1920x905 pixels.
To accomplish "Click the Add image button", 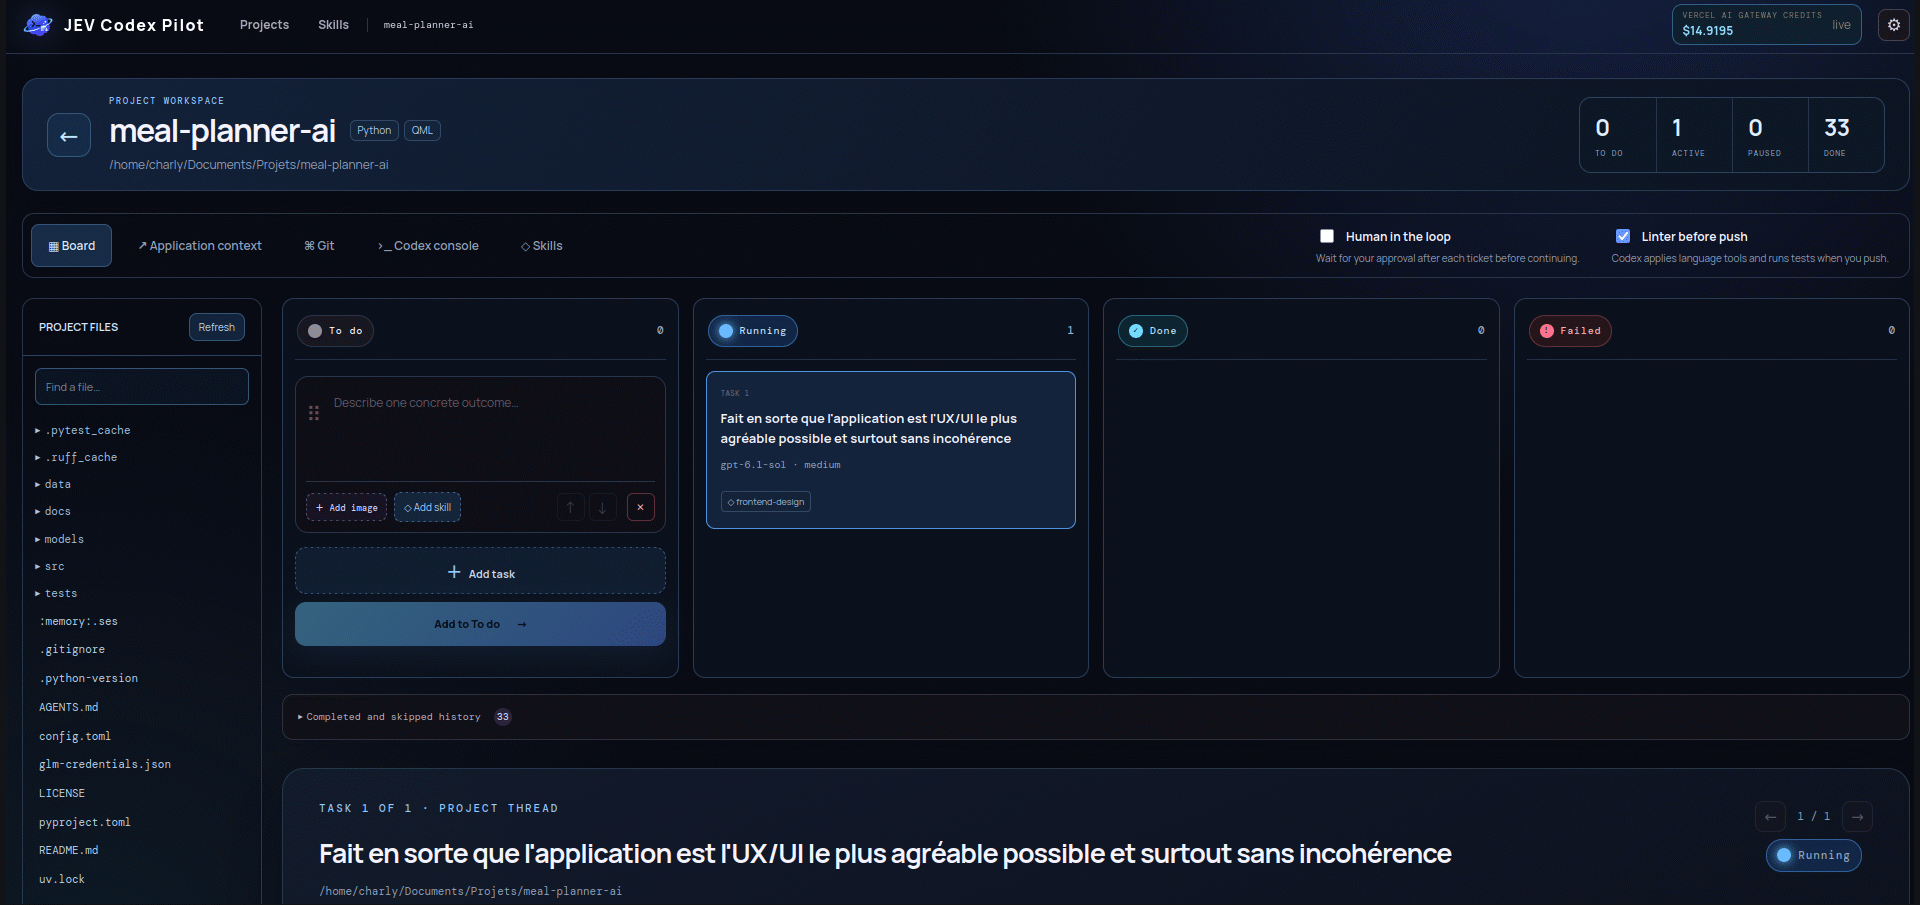I will point(347,507).
